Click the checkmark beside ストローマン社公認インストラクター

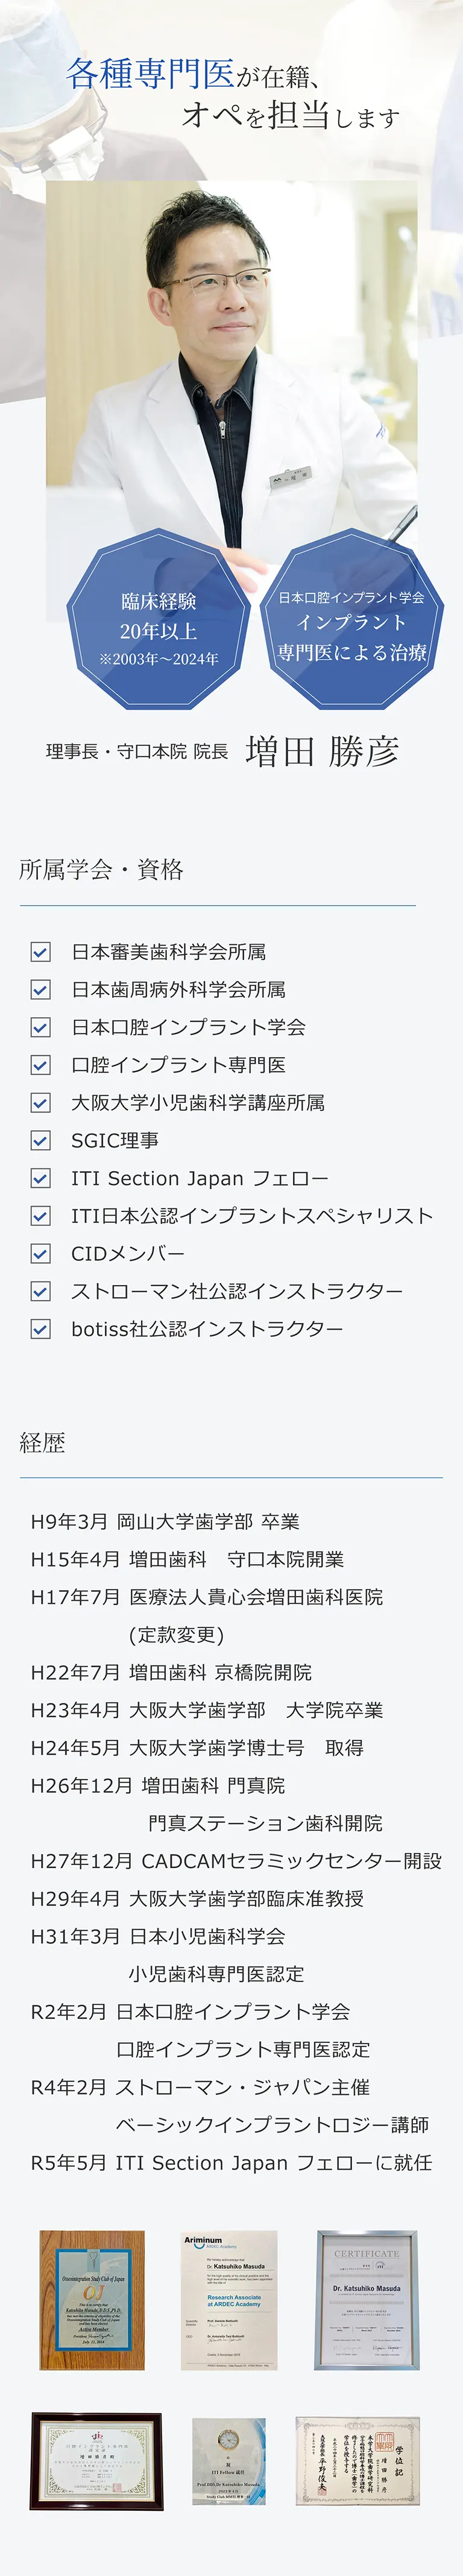tap(40, 1291)
